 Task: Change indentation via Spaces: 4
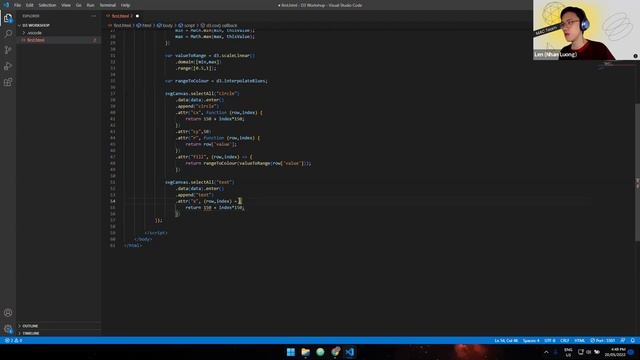click(531, 340)
